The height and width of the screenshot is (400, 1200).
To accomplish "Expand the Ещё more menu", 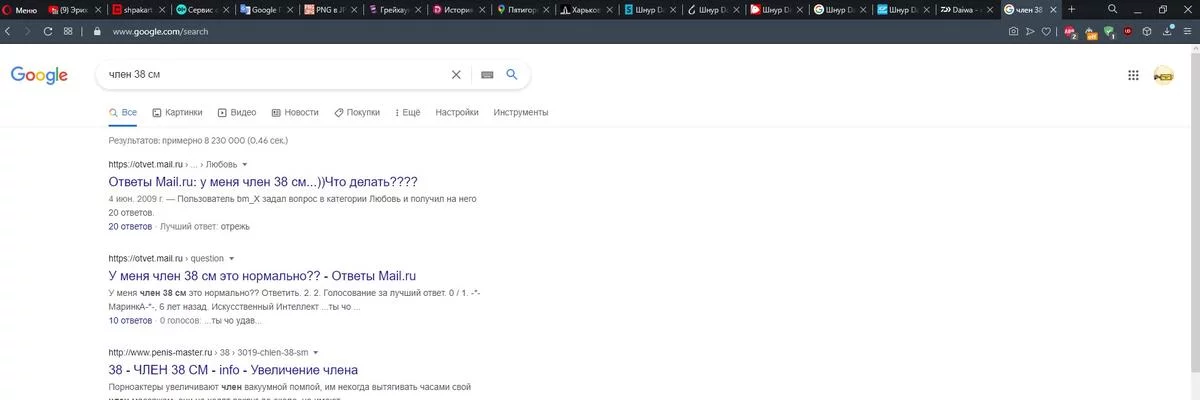I will coord(407,112).
